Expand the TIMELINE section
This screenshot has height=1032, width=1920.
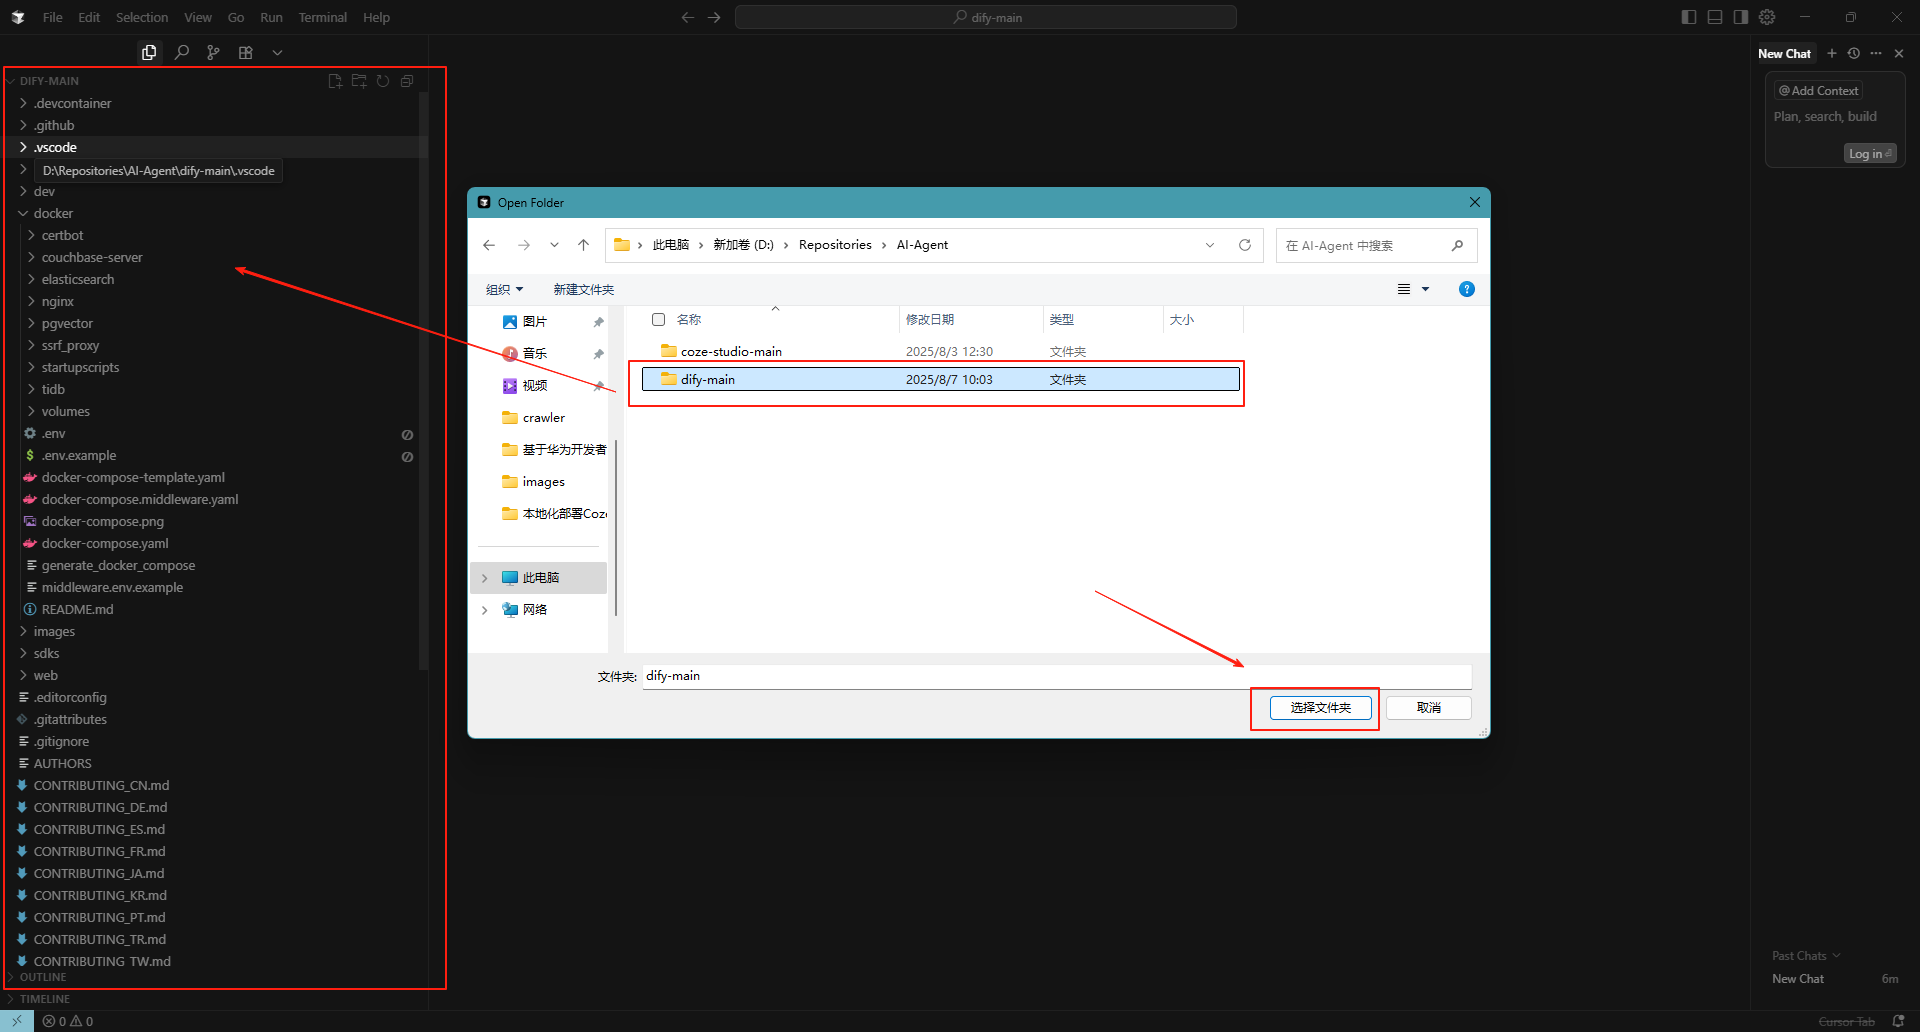tap(45, 999)
